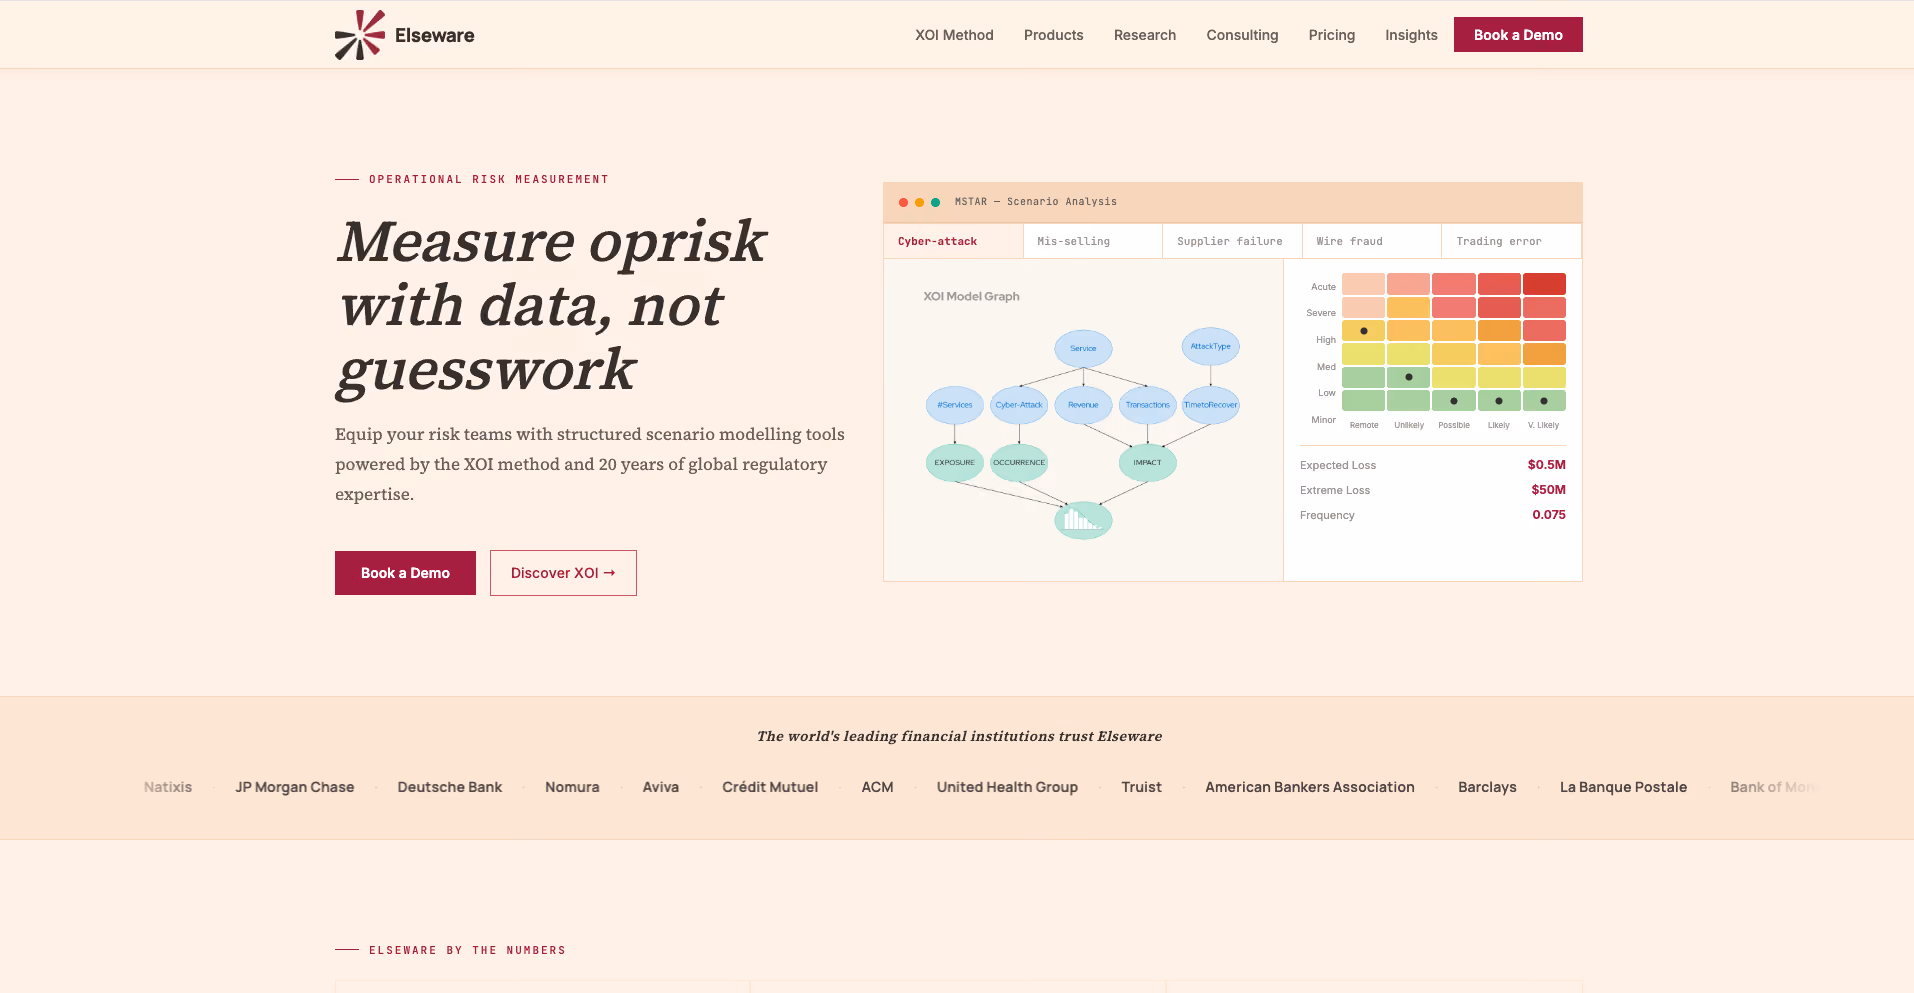Screen dimensions: 1914x993
Task: Click the Extreme Loss value $50M
Action: click(x=1548, y=490)
